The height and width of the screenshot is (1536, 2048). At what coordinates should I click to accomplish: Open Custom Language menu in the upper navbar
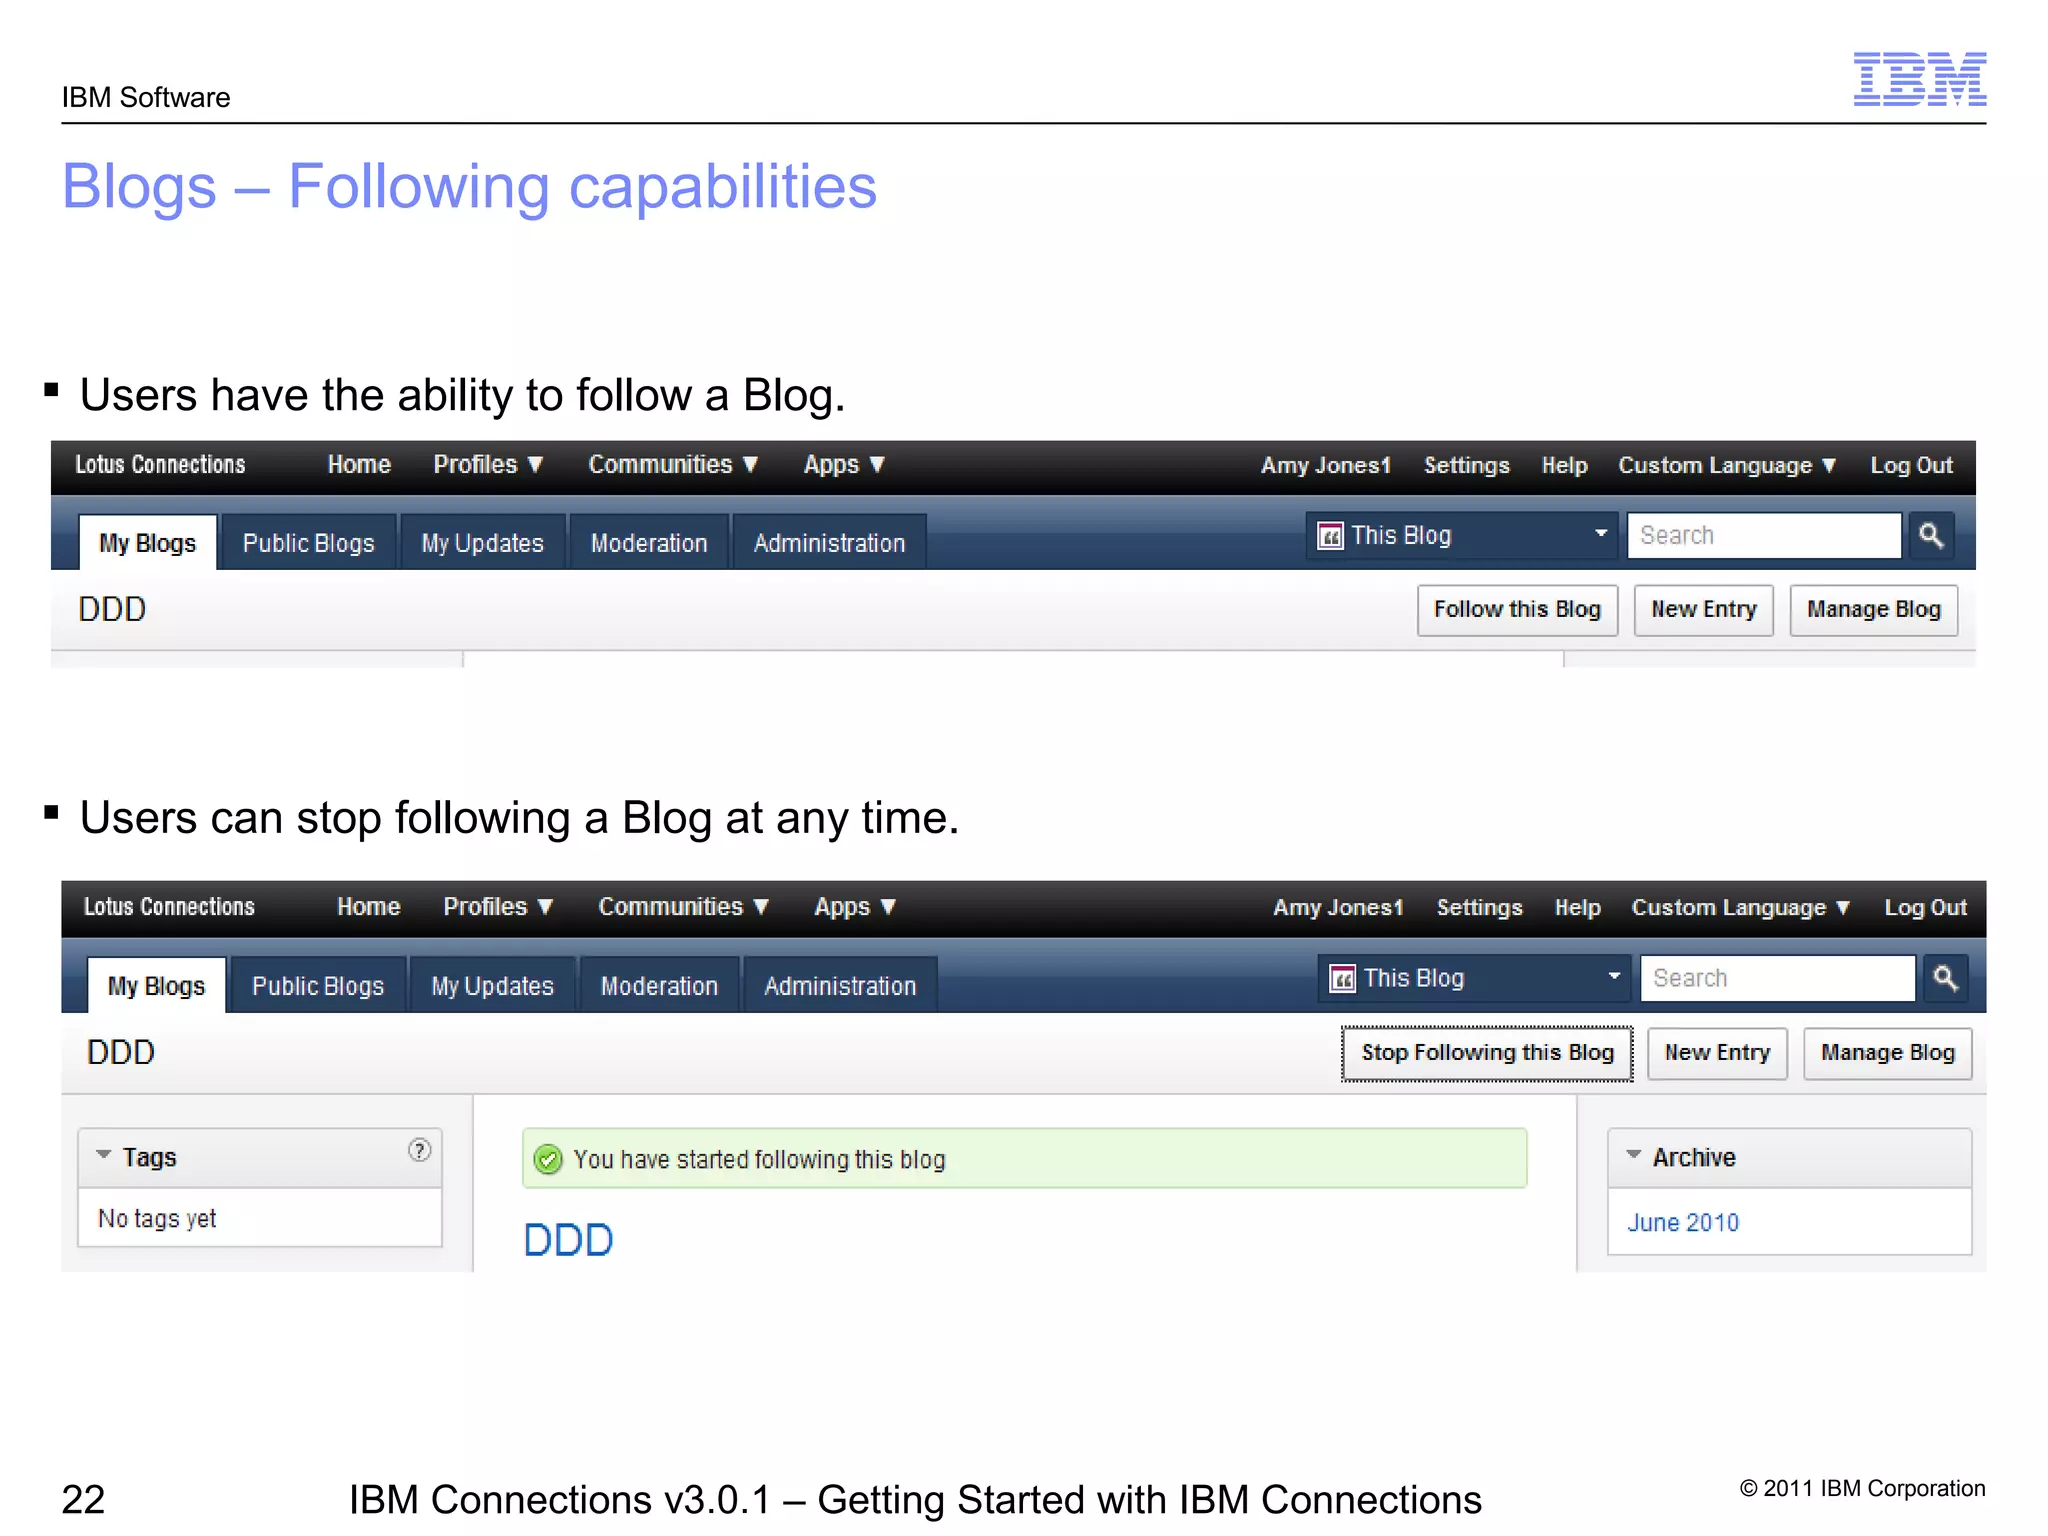1727,466
